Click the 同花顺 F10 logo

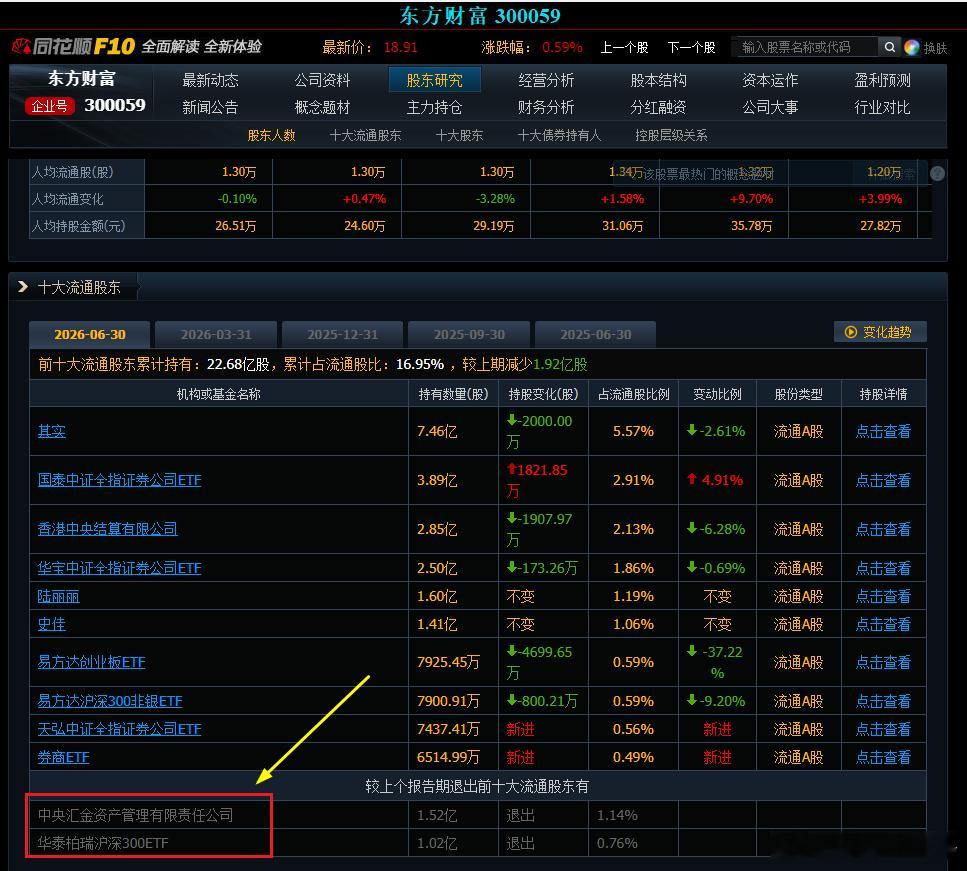pyautogui.click(x=74, y=46)
